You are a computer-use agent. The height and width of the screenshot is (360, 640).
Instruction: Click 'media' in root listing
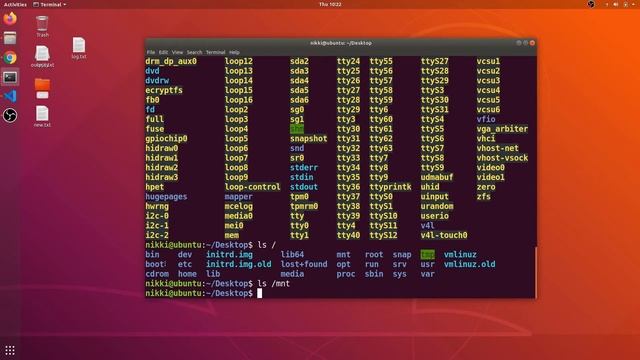coord(292,274)
